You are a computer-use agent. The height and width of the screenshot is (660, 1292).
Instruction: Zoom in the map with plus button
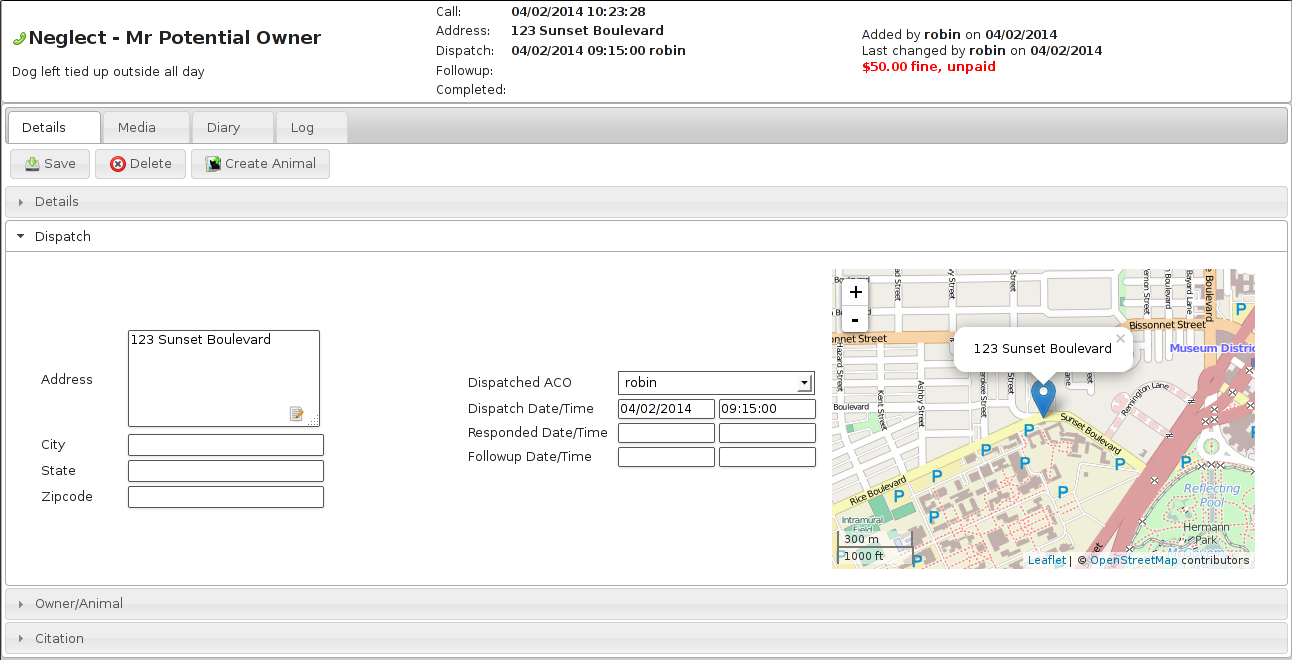point(855,292)
